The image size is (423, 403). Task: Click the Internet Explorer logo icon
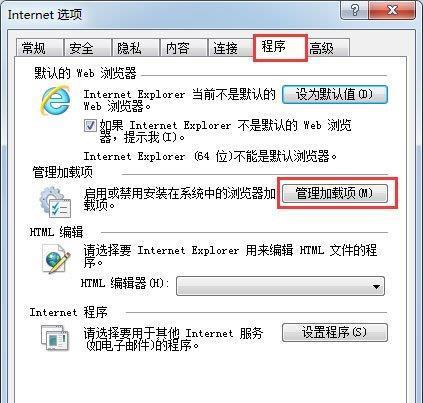pyautogui.click(x=55, y=100)
